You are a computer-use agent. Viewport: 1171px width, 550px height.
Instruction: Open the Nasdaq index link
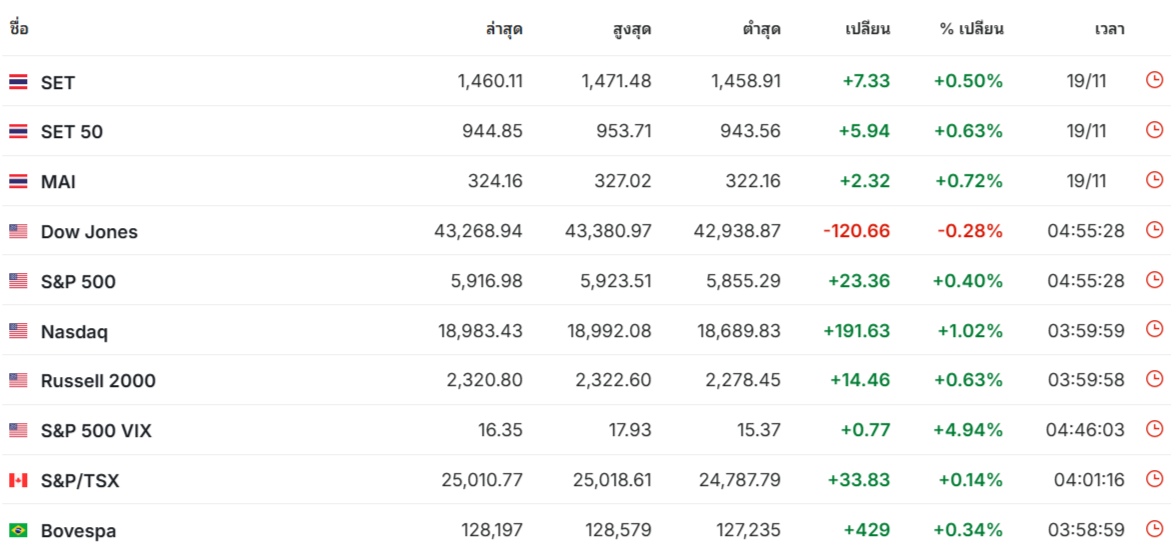[x=74, y=331]
